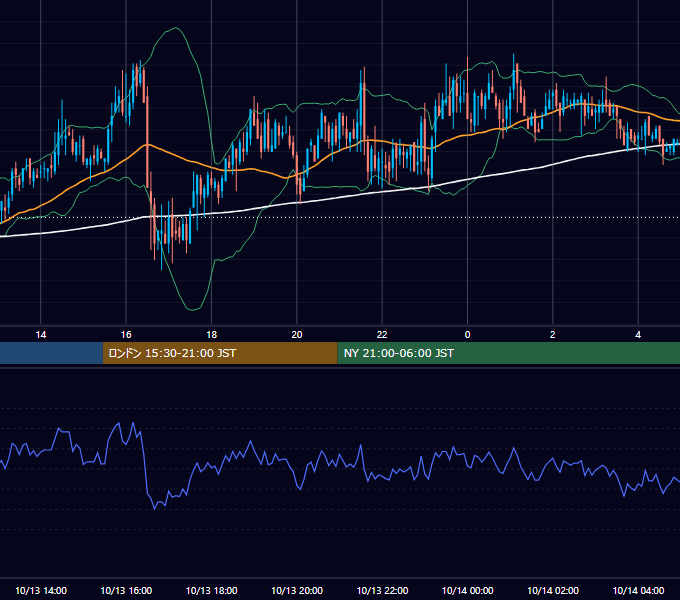Click the 16 hour label on price chart axis
This screenshot has width=680, height=600.
tap(126, 335)
